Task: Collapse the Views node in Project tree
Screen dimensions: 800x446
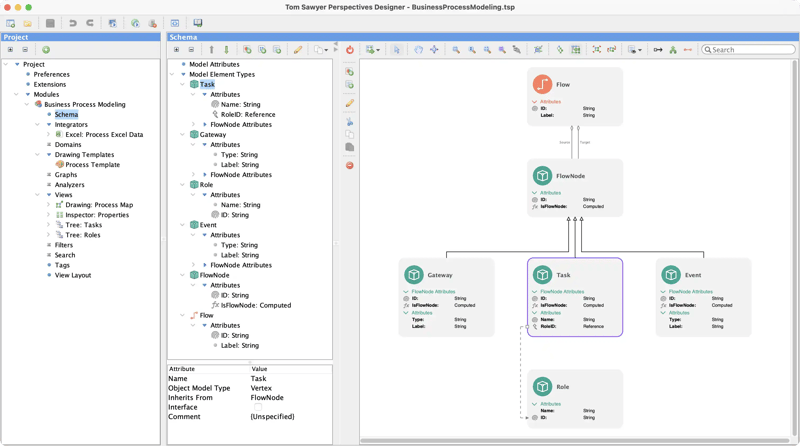Action: tap(38, 195)
